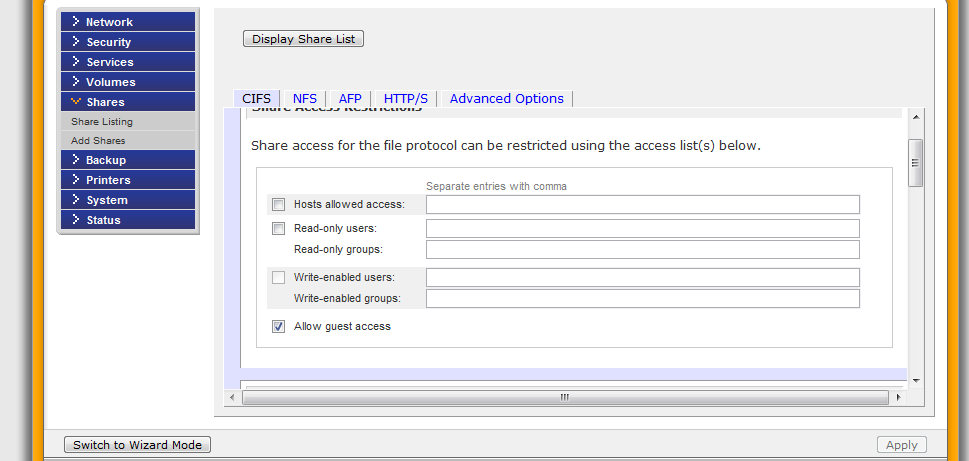Screen dimensions: 969x461
Task: Click the Volumes arrow icon
Action: tap(75, 82)
